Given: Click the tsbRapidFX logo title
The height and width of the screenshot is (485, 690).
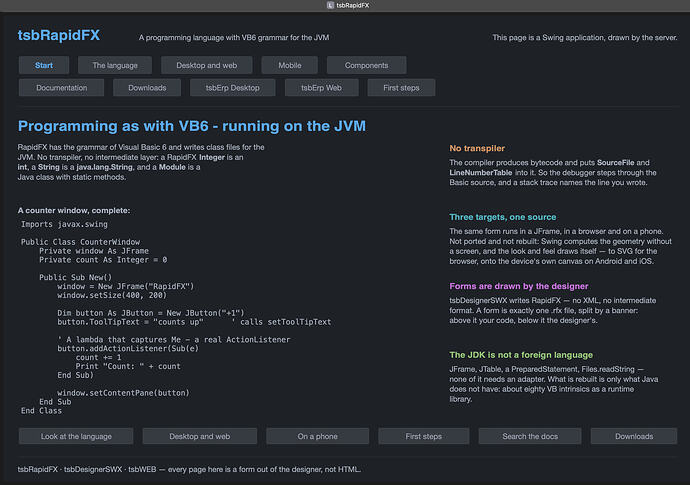Looking at the screenshot, I should coord(59,35).
